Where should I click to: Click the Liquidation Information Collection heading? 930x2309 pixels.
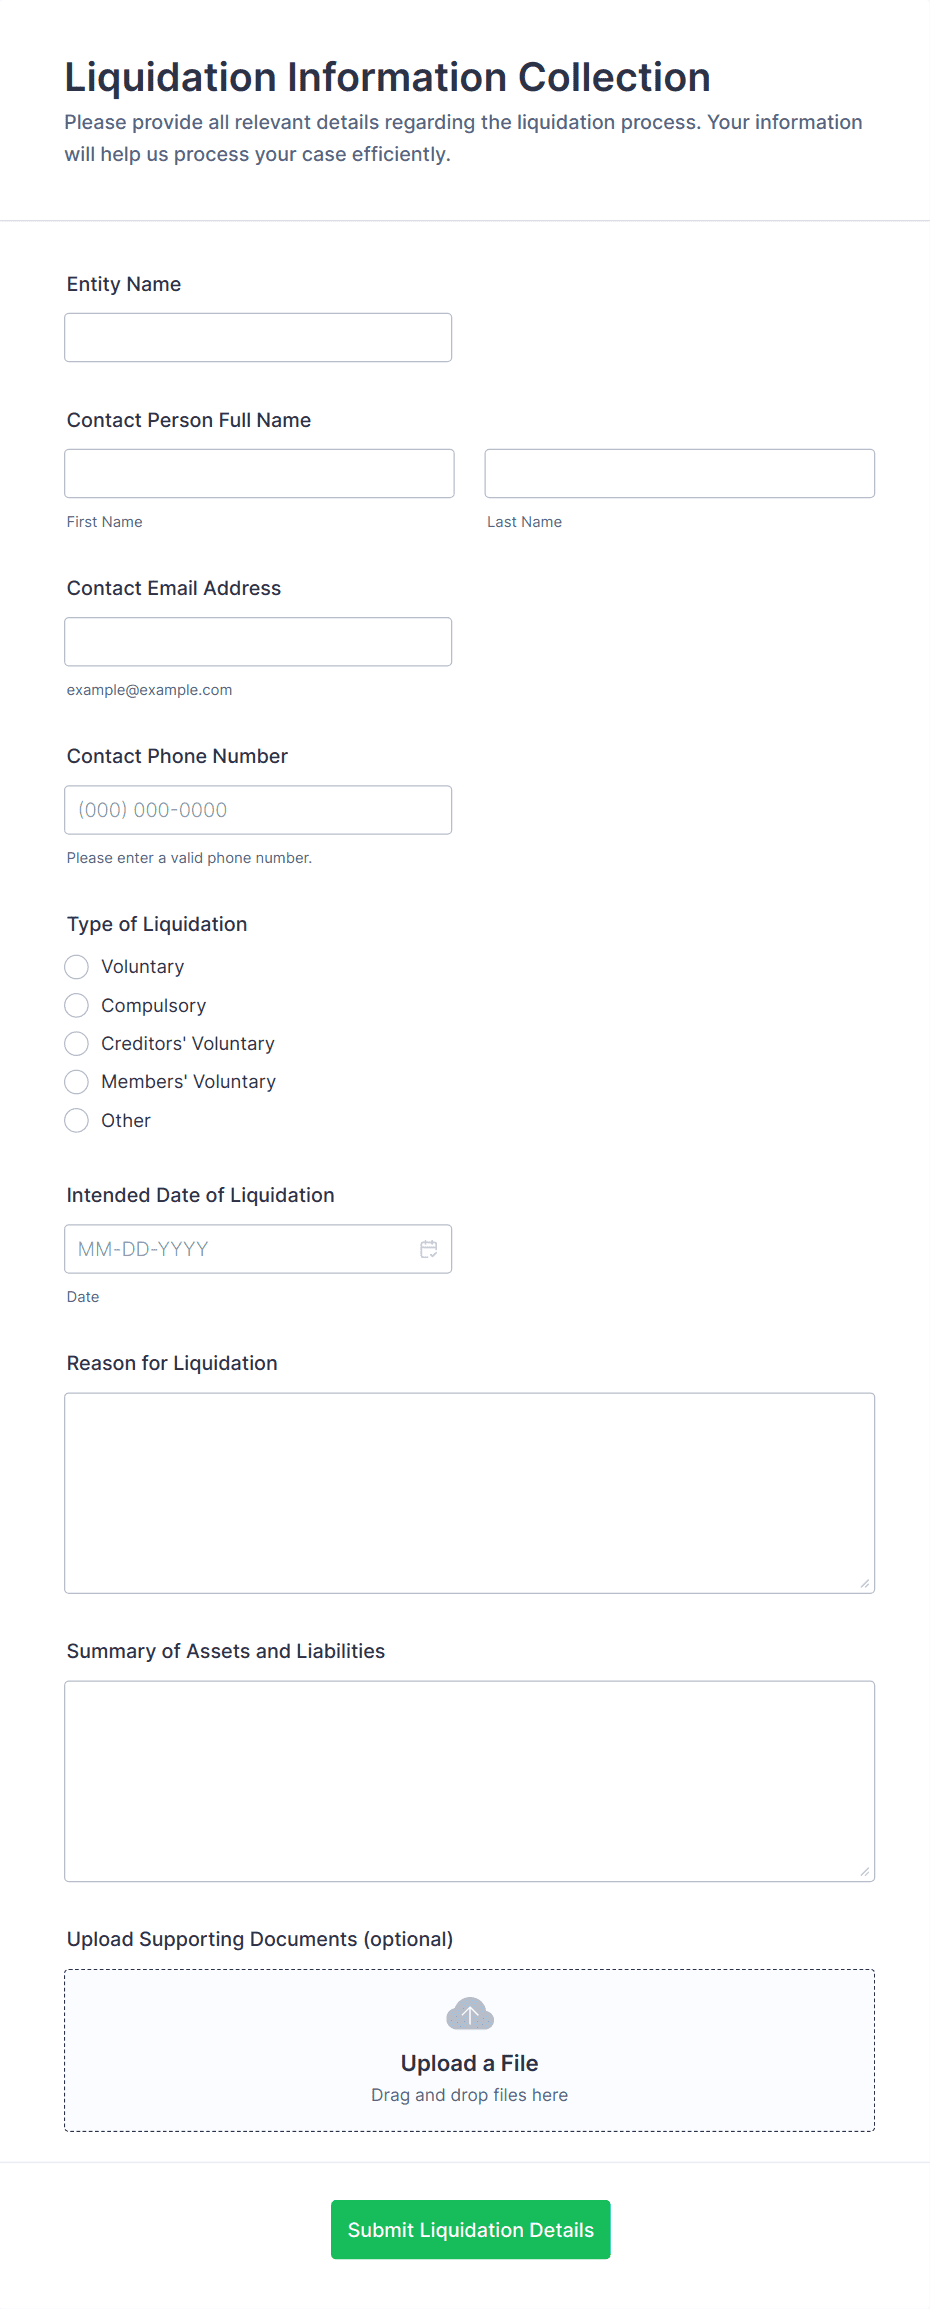click(387, 77)
